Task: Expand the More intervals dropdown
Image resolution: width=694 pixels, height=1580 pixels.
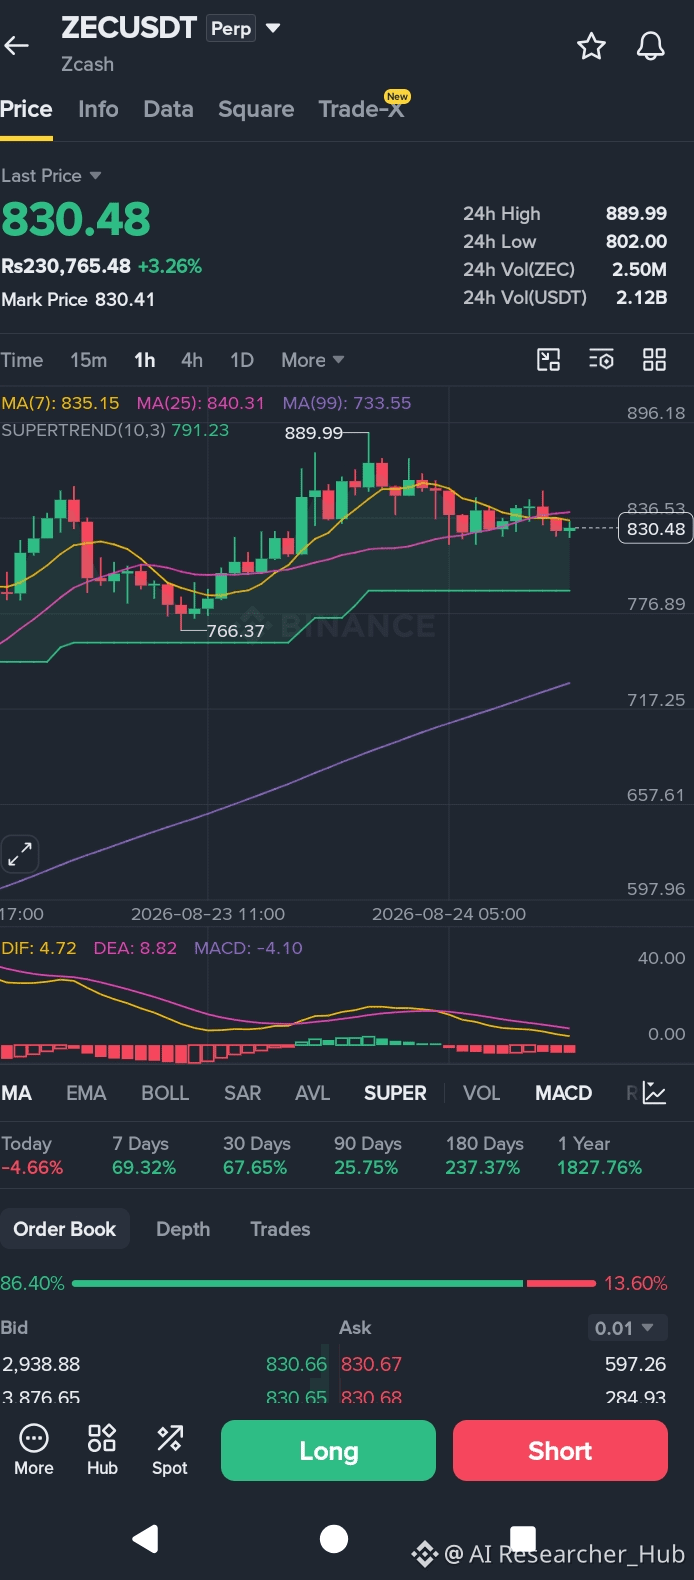Action: point(312,360)
